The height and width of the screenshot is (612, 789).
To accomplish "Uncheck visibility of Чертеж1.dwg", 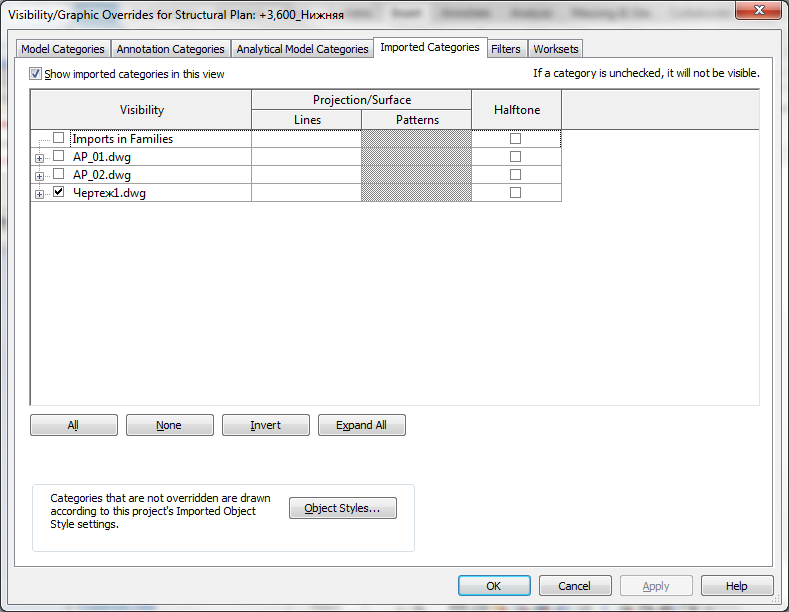I will click(58, 192).
